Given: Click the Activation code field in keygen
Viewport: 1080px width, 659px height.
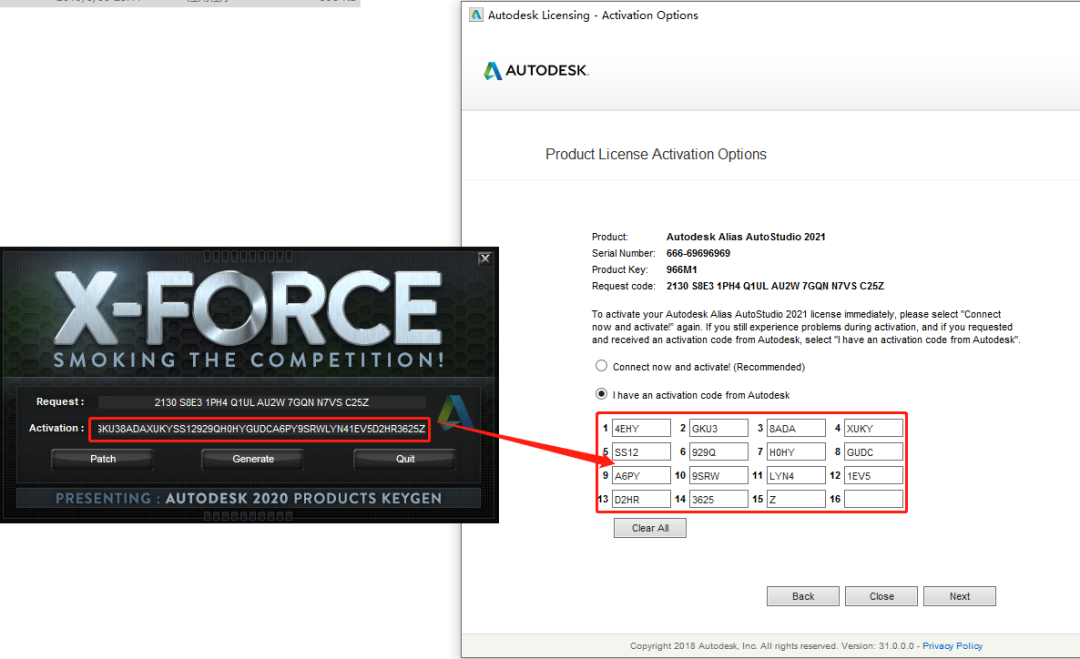Looking at the screenshot, I should 260,429.
